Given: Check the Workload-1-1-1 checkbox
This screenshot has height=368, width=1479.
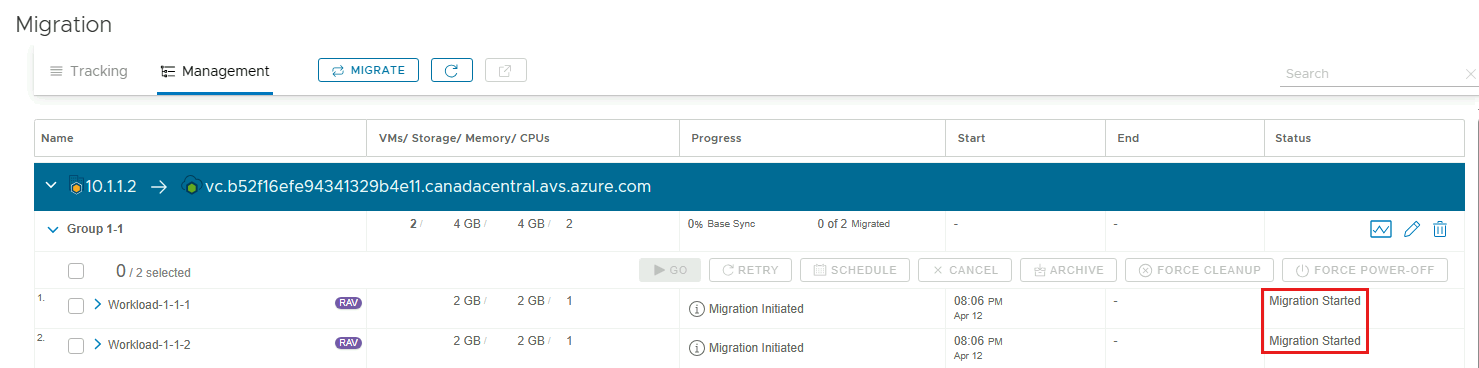Looking at the screenshot, I should [x=76, y=305].
